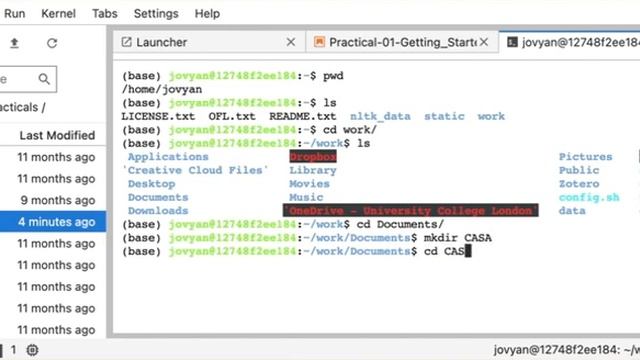Click the '/home/jovyan' output line
Image resolution: width=640 pixels, height=360 pixels.
pos(162,89)
